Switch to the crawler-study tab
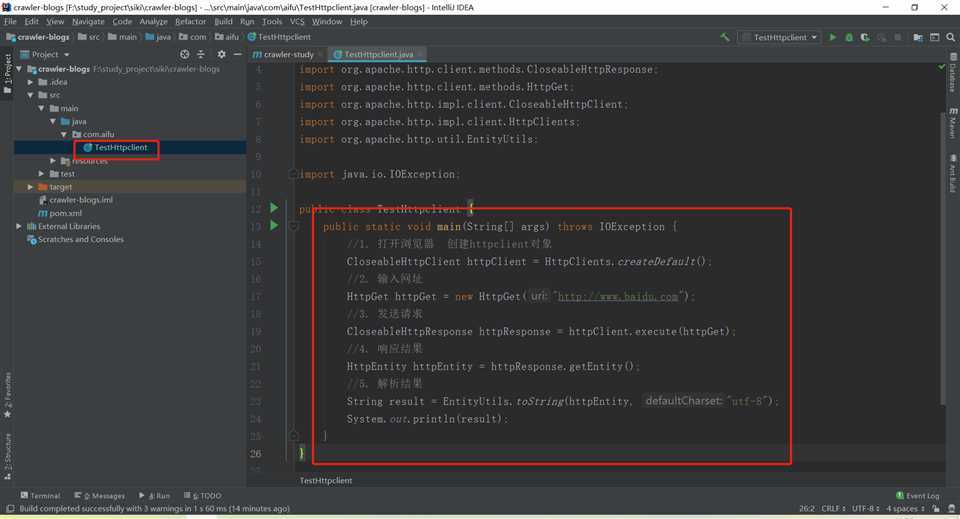This screenshot has height=519, width=960. (283, 54)
